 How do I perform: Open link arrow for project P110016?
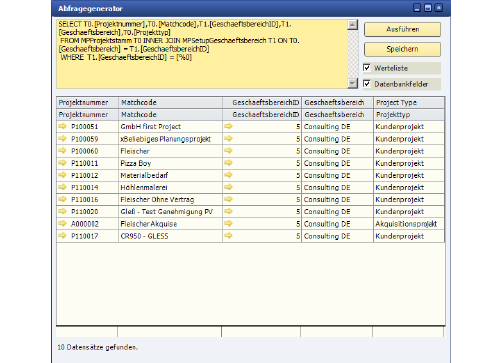click(x=62, y=199)
